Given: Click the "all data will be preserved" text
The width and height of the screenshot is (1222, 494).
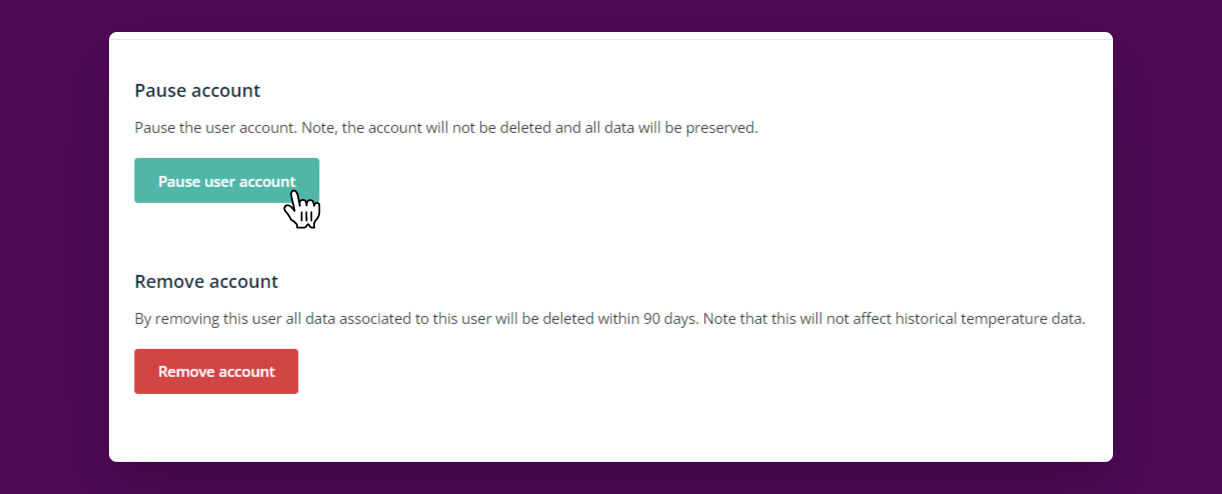Looking at the screenshot, I should coord(672,128).
